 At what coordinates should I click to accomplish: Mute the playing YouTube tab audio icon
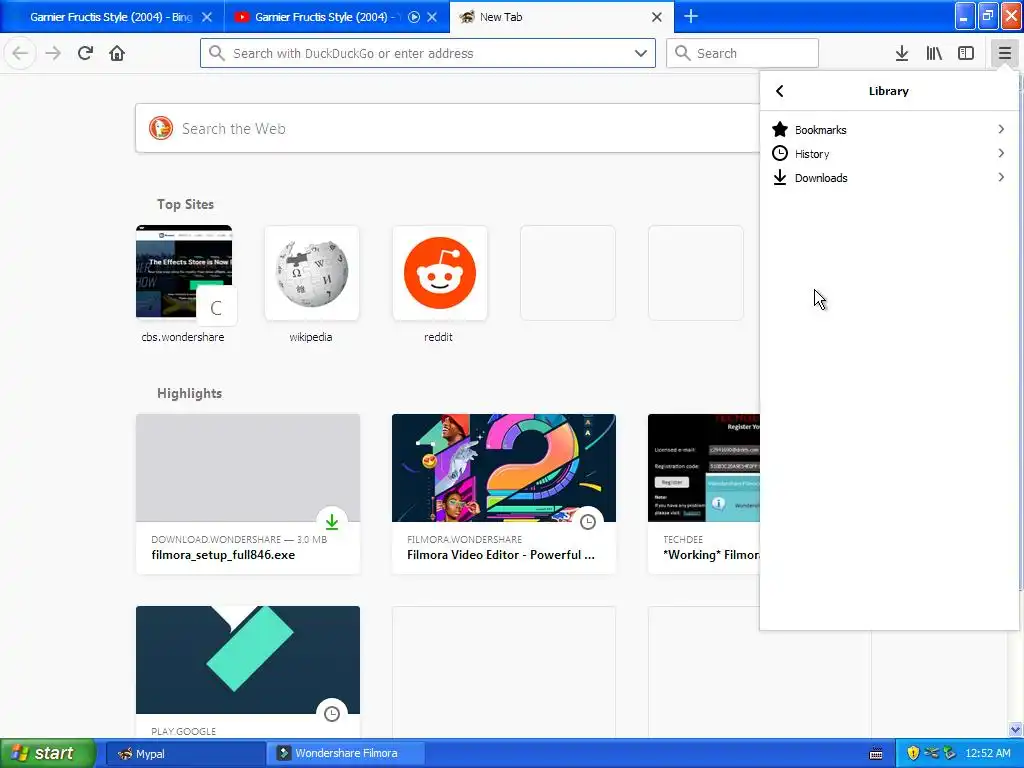coord(413,17)
